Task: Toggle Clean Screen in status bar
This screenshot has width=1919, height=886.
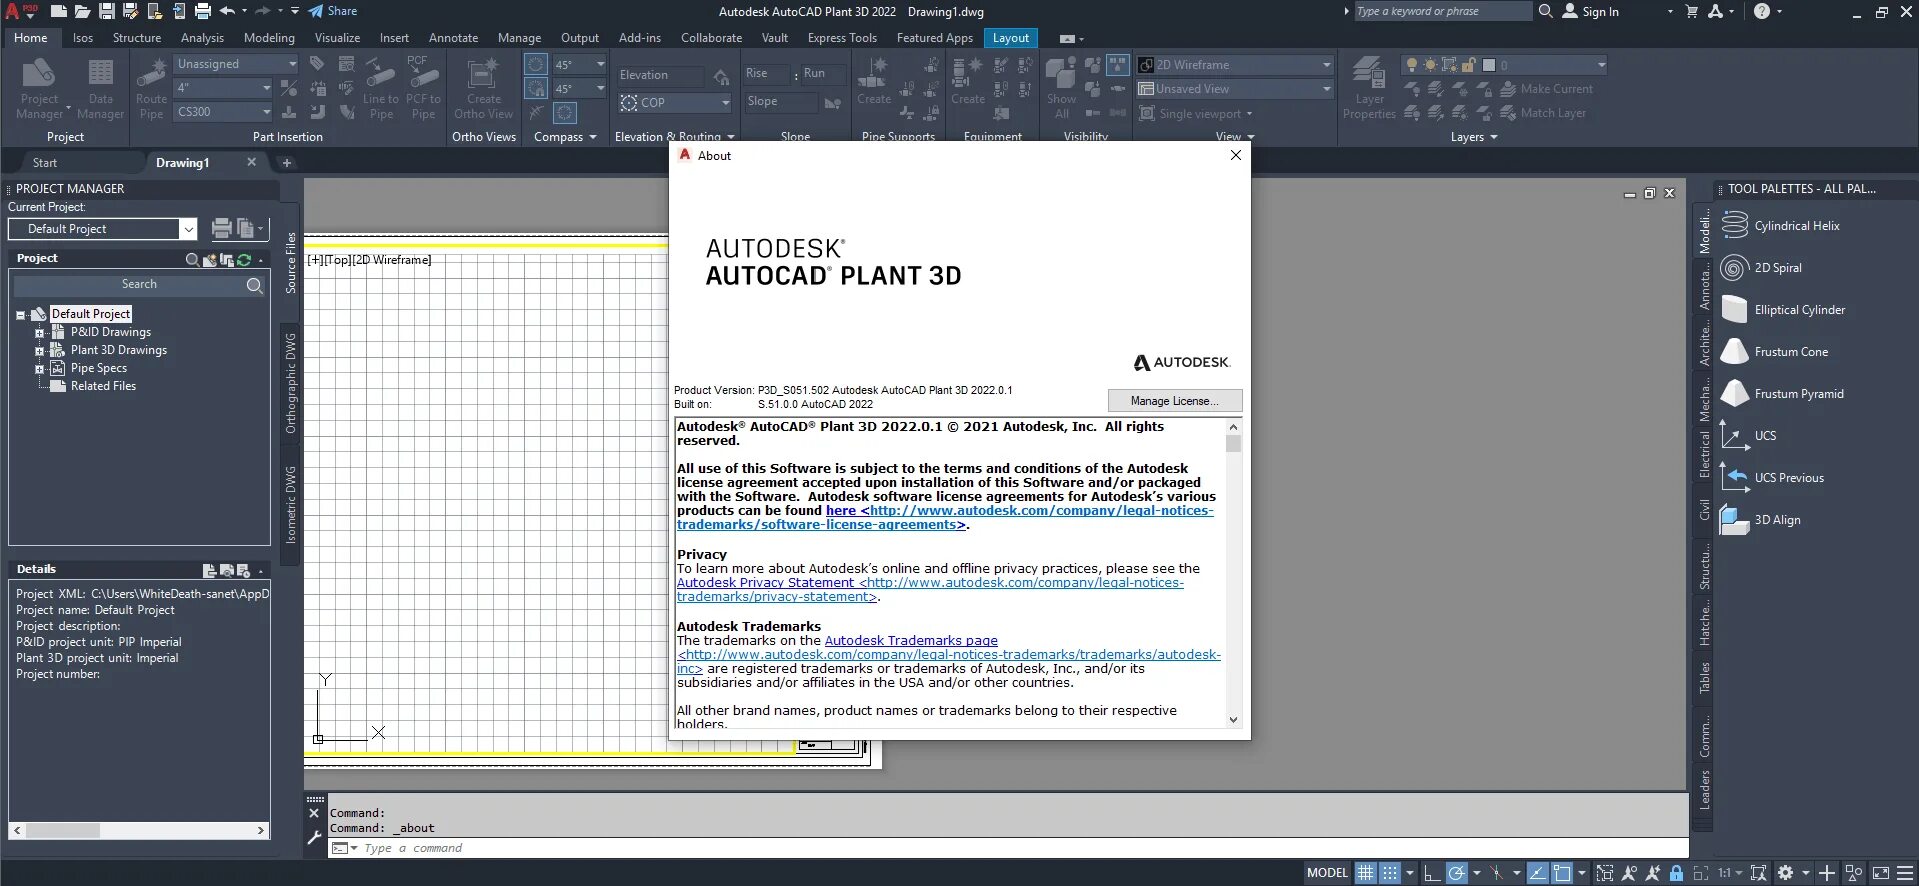Action: tap(1880, 873)
